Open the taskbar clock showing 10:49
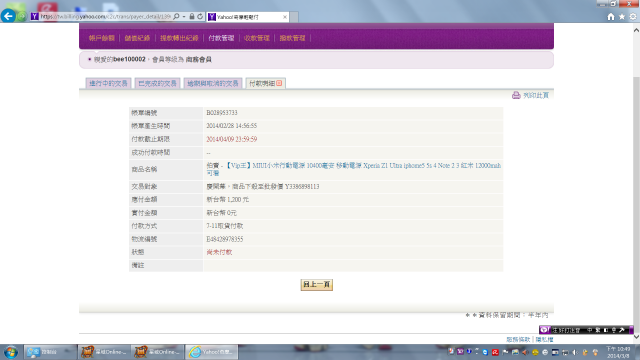The width and height of the screenshot is (640, 360). pyautogui.click(x=618, y=352)
